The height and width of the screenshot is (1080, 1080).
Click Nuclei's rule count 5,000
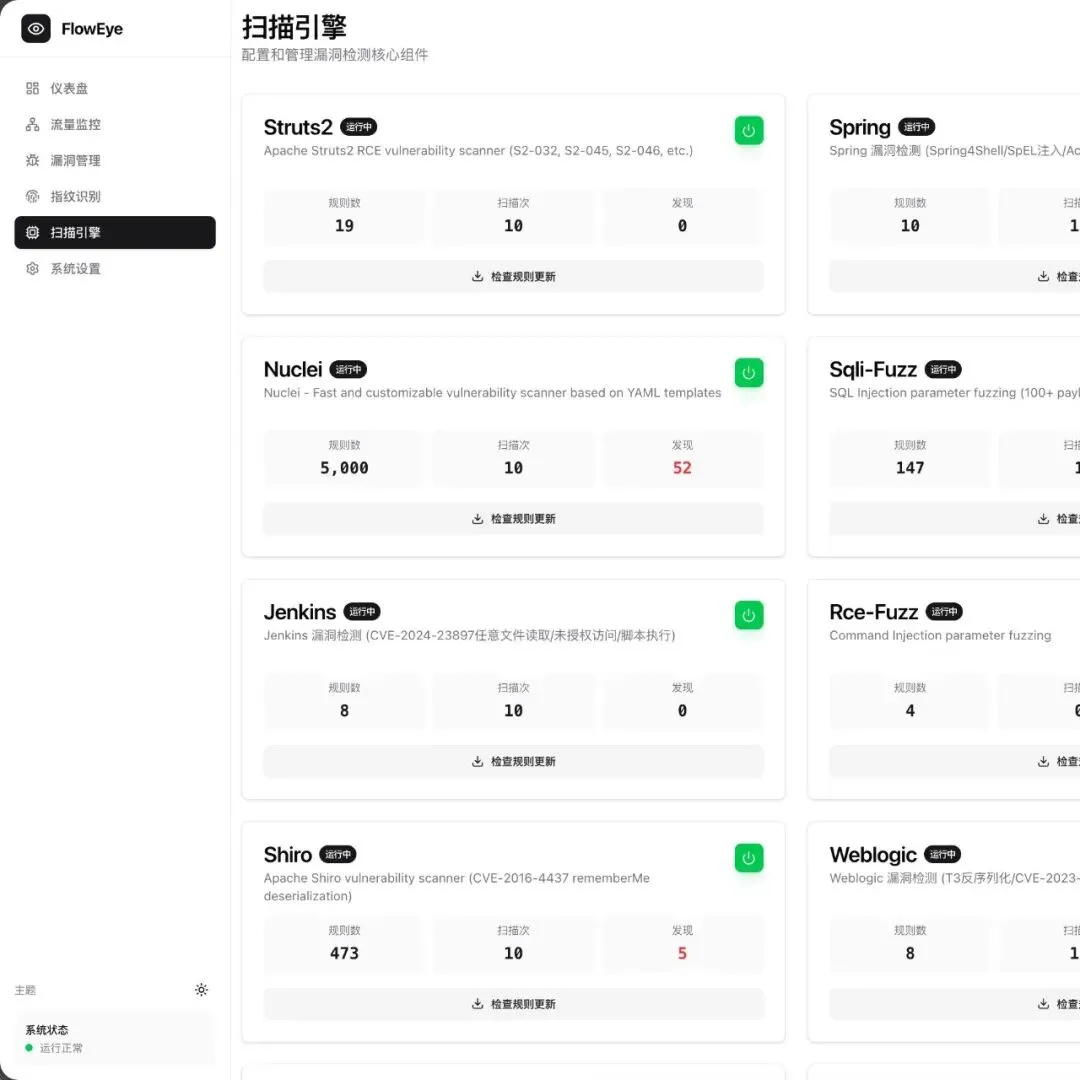click(344, 468)
